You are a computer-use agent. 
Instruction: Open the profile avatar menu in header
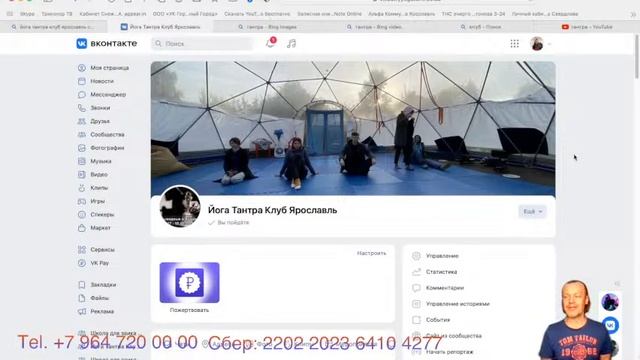point(540,44)
